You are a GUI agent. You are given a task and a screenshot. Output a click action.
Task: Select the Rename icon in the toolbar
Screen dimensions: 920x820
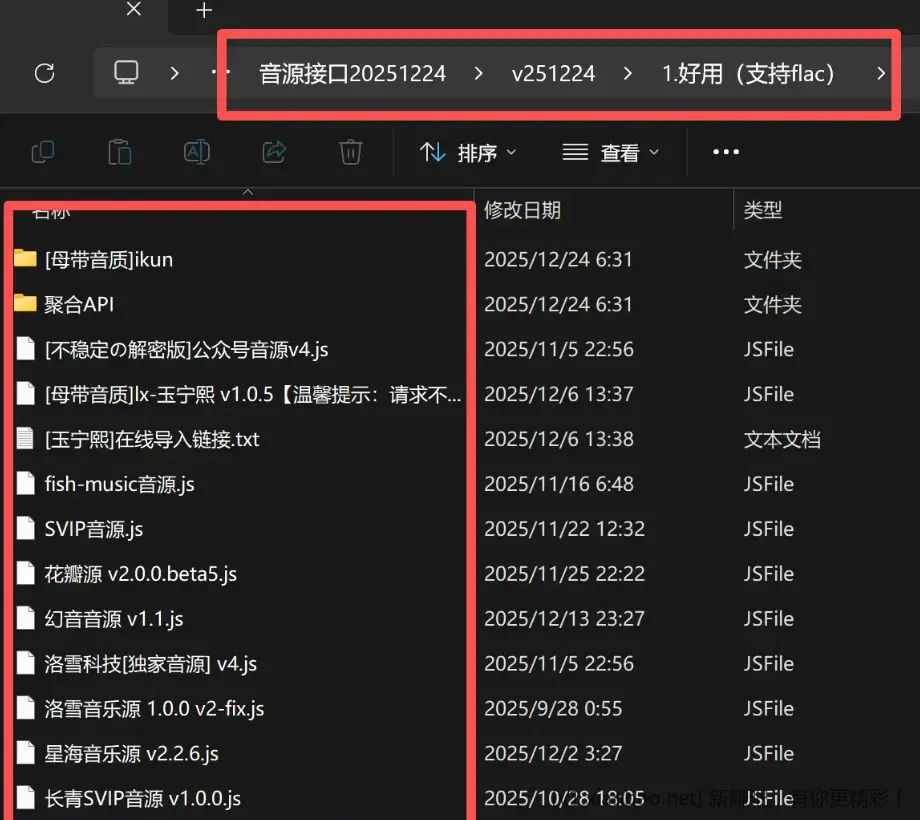click(x=196, y=150)
